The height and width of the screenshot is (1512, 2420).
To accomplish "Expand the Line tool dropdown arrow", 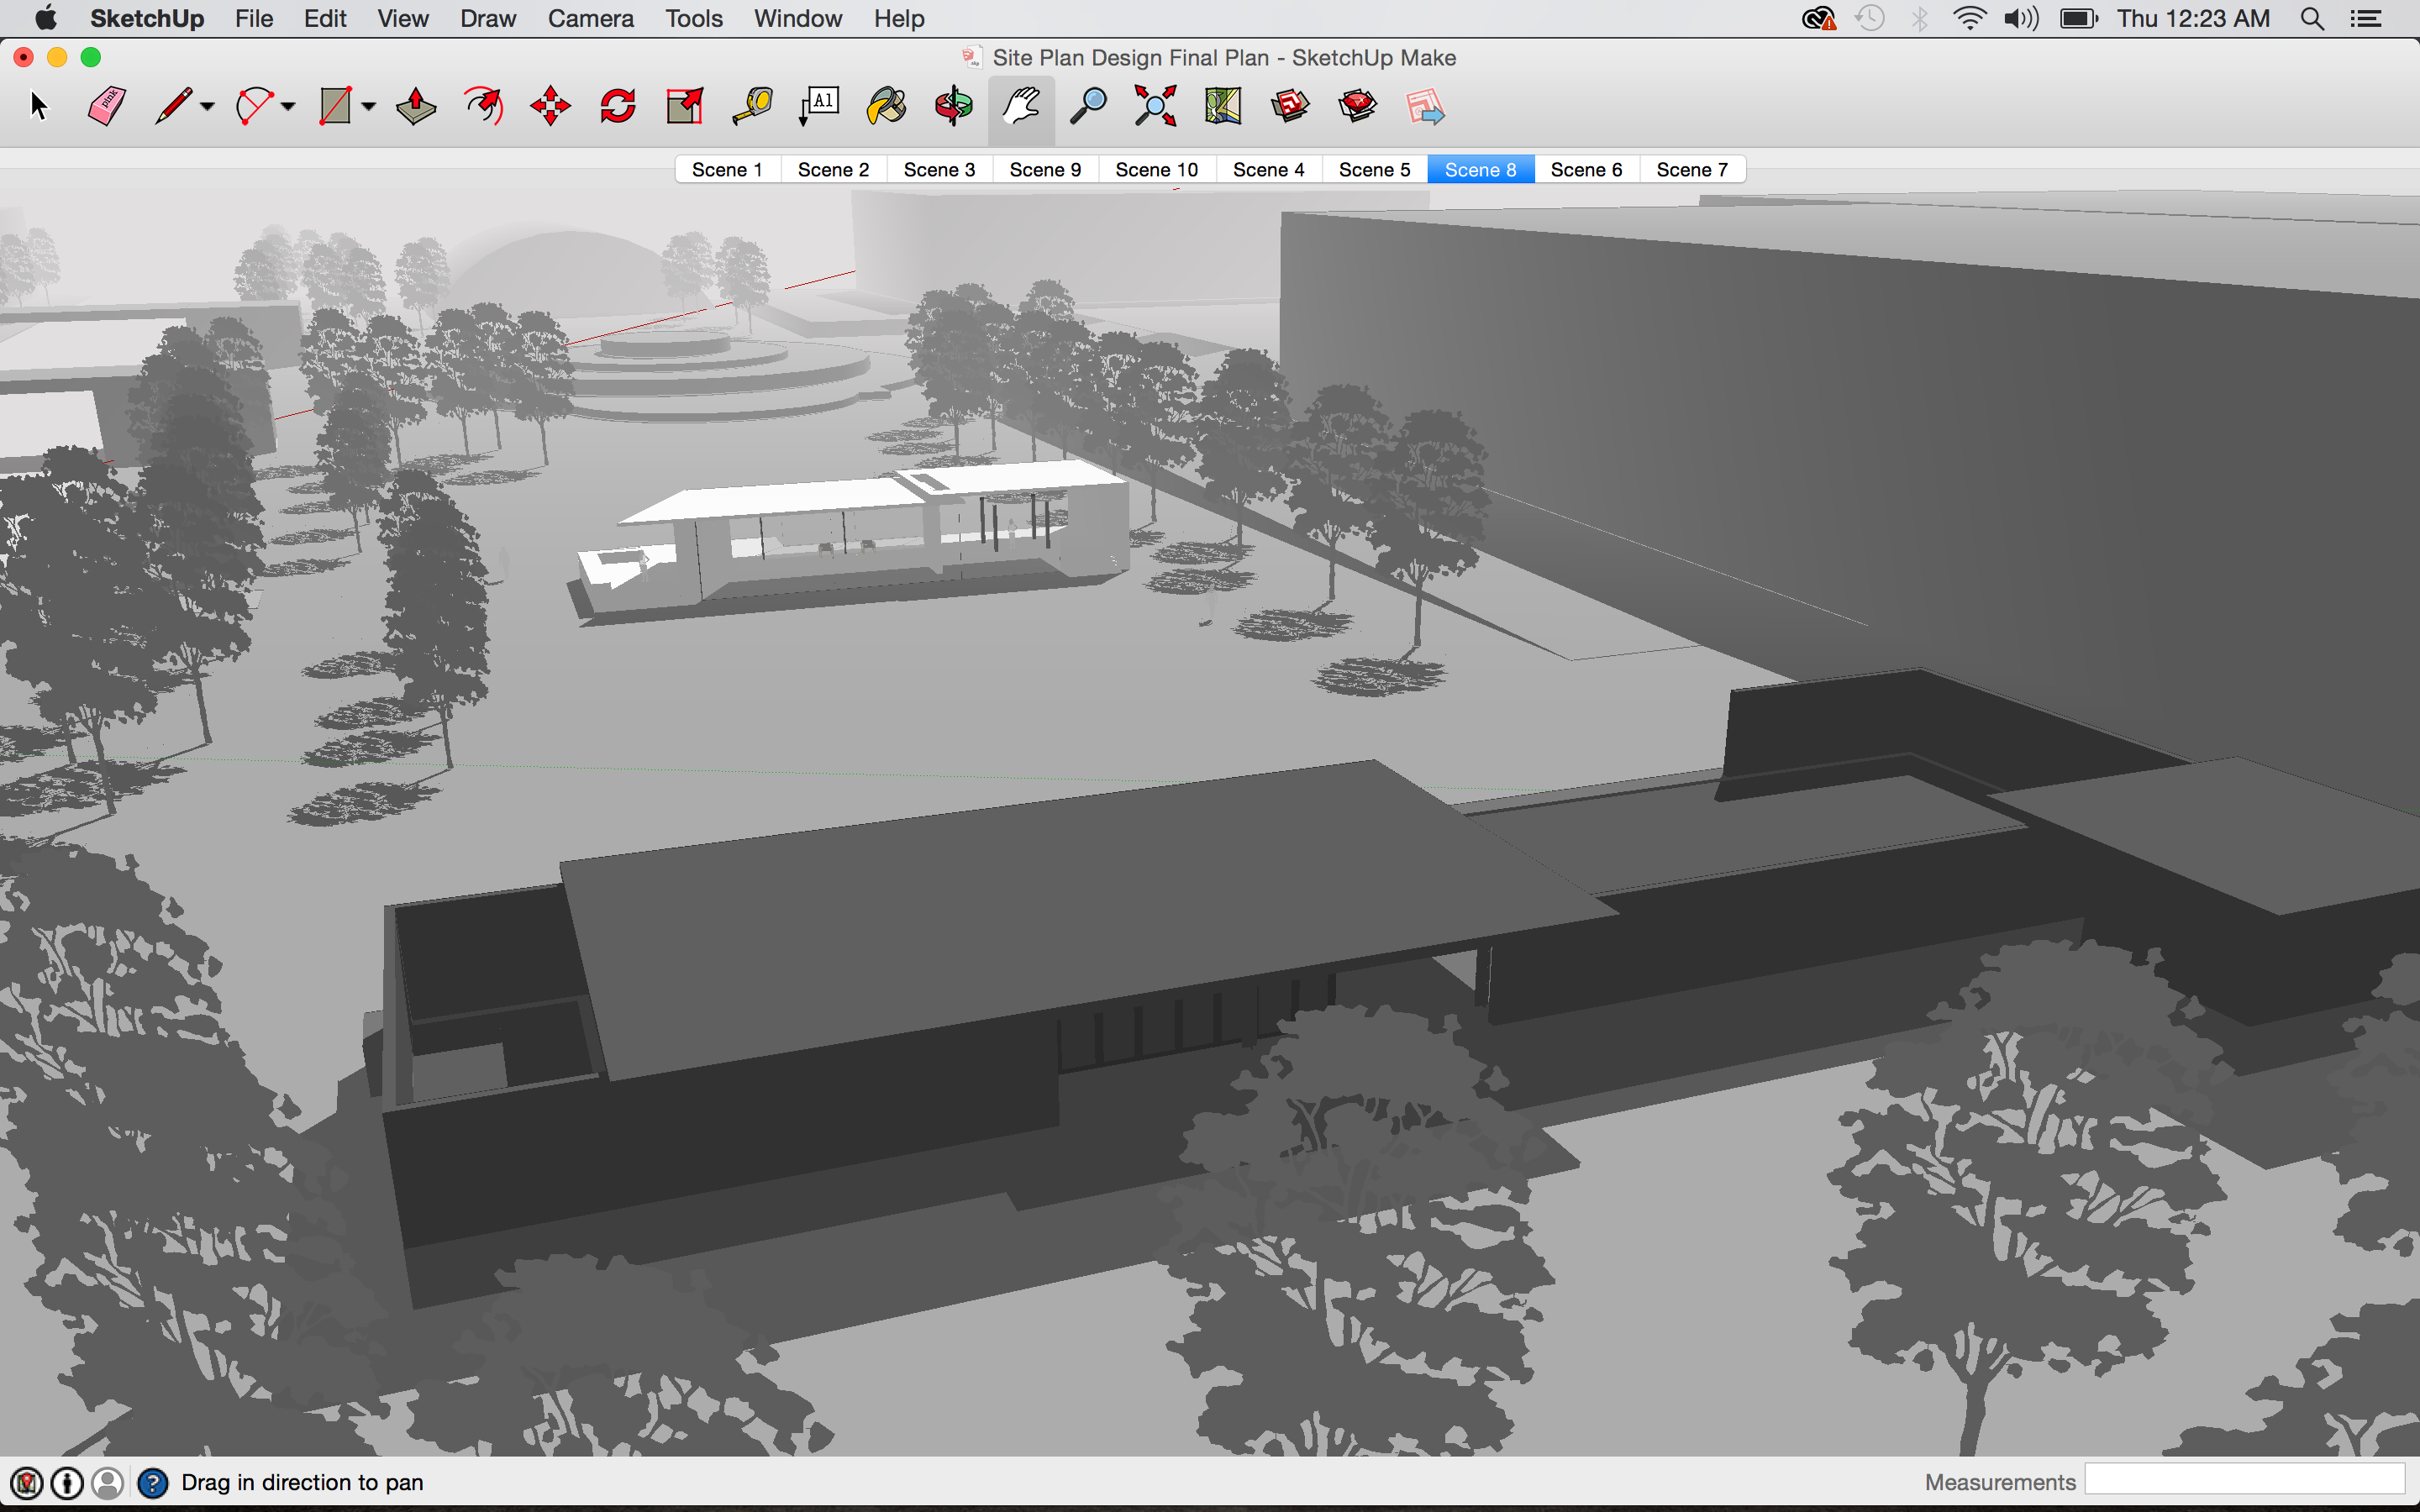I will coord(207,106).
